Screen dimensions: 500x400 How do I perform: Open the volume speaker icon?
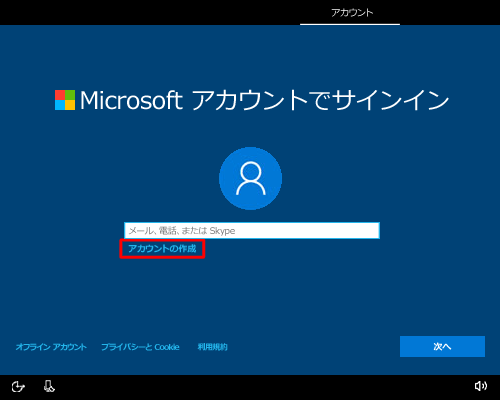pos(481,386)
